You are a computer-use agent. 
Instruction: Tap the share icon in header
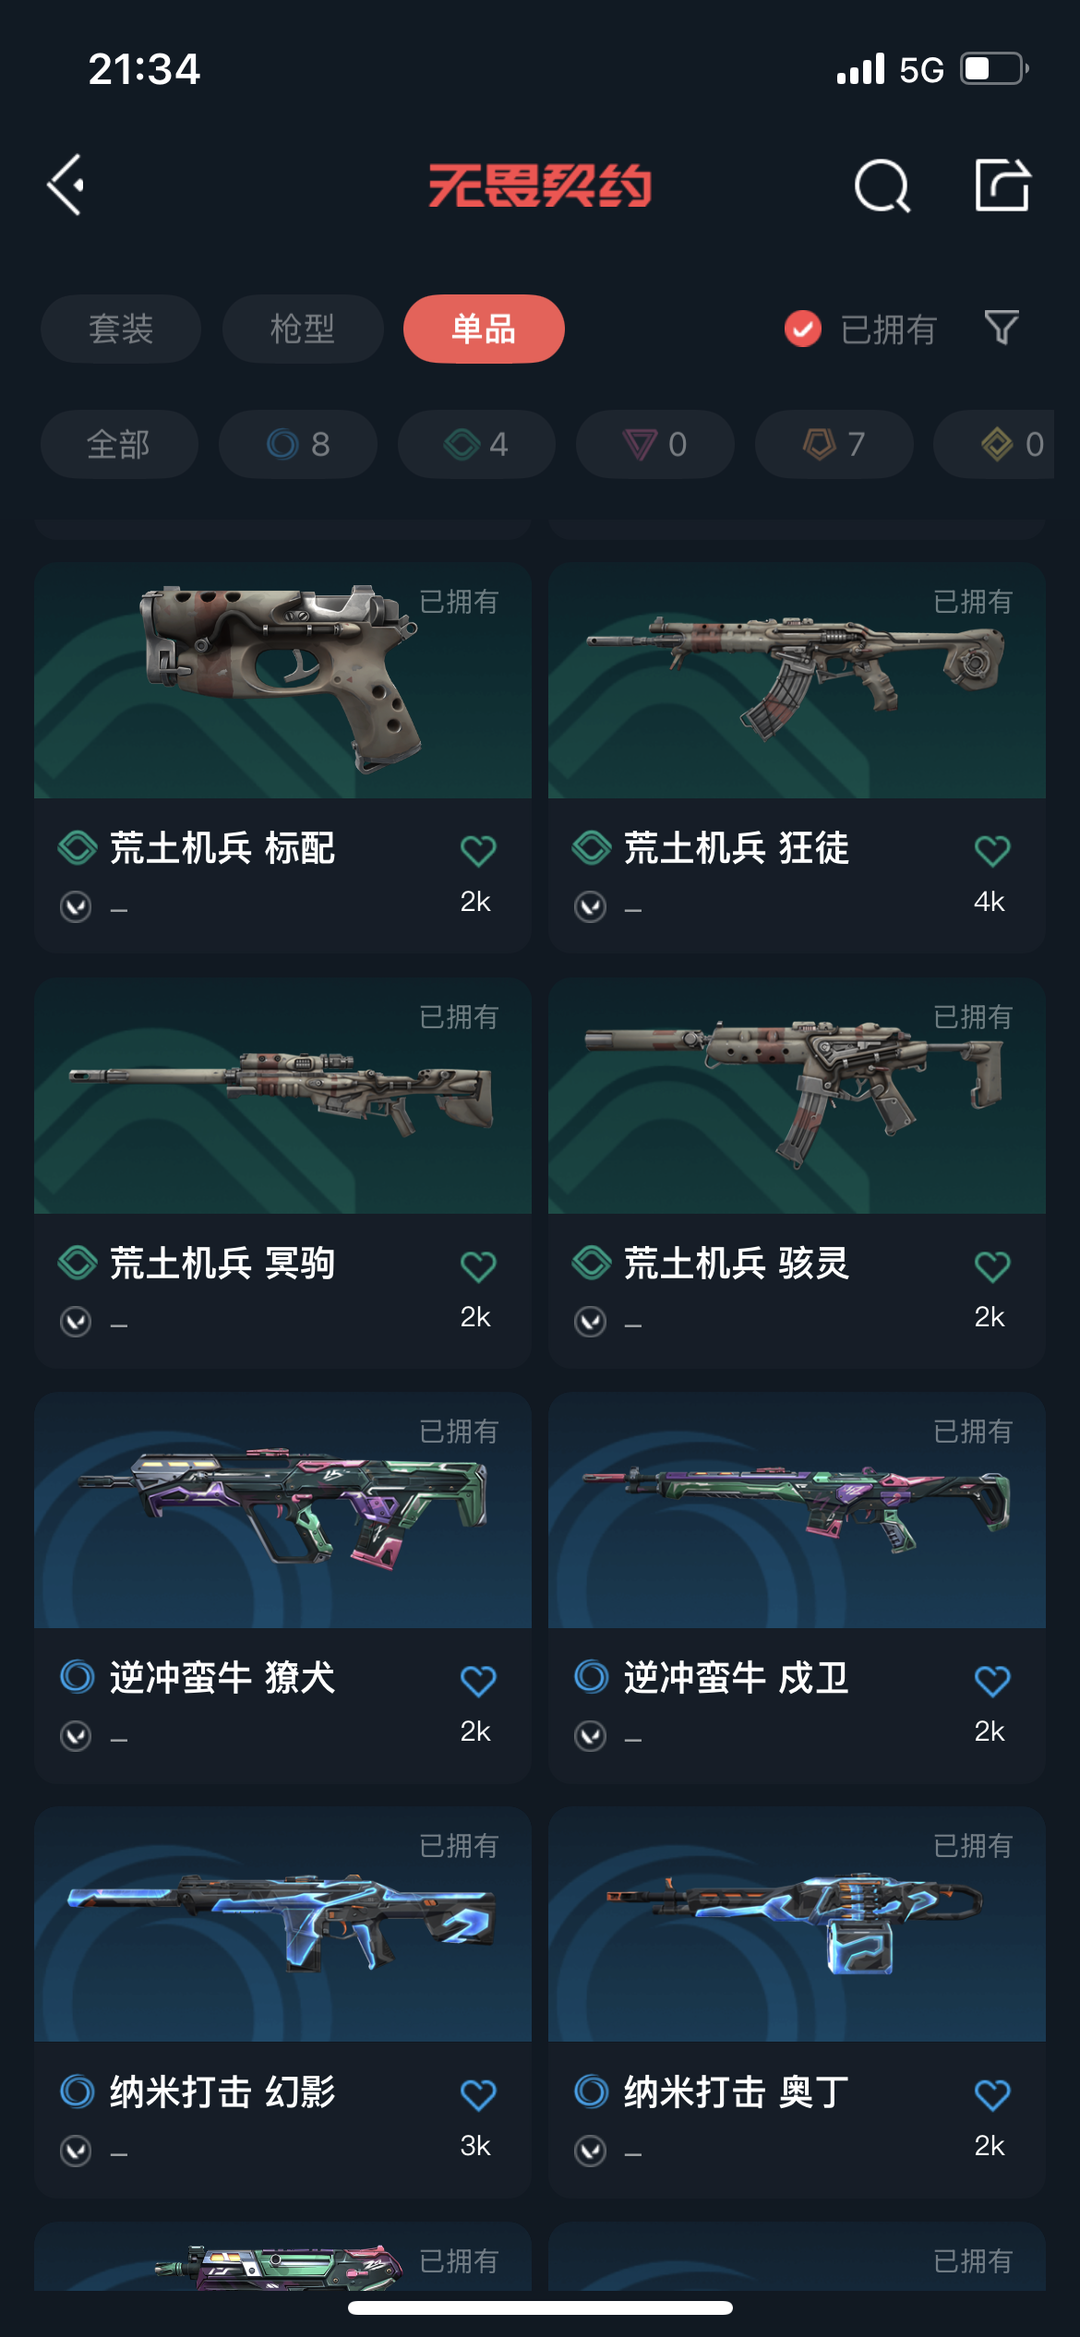point(1002,185)
